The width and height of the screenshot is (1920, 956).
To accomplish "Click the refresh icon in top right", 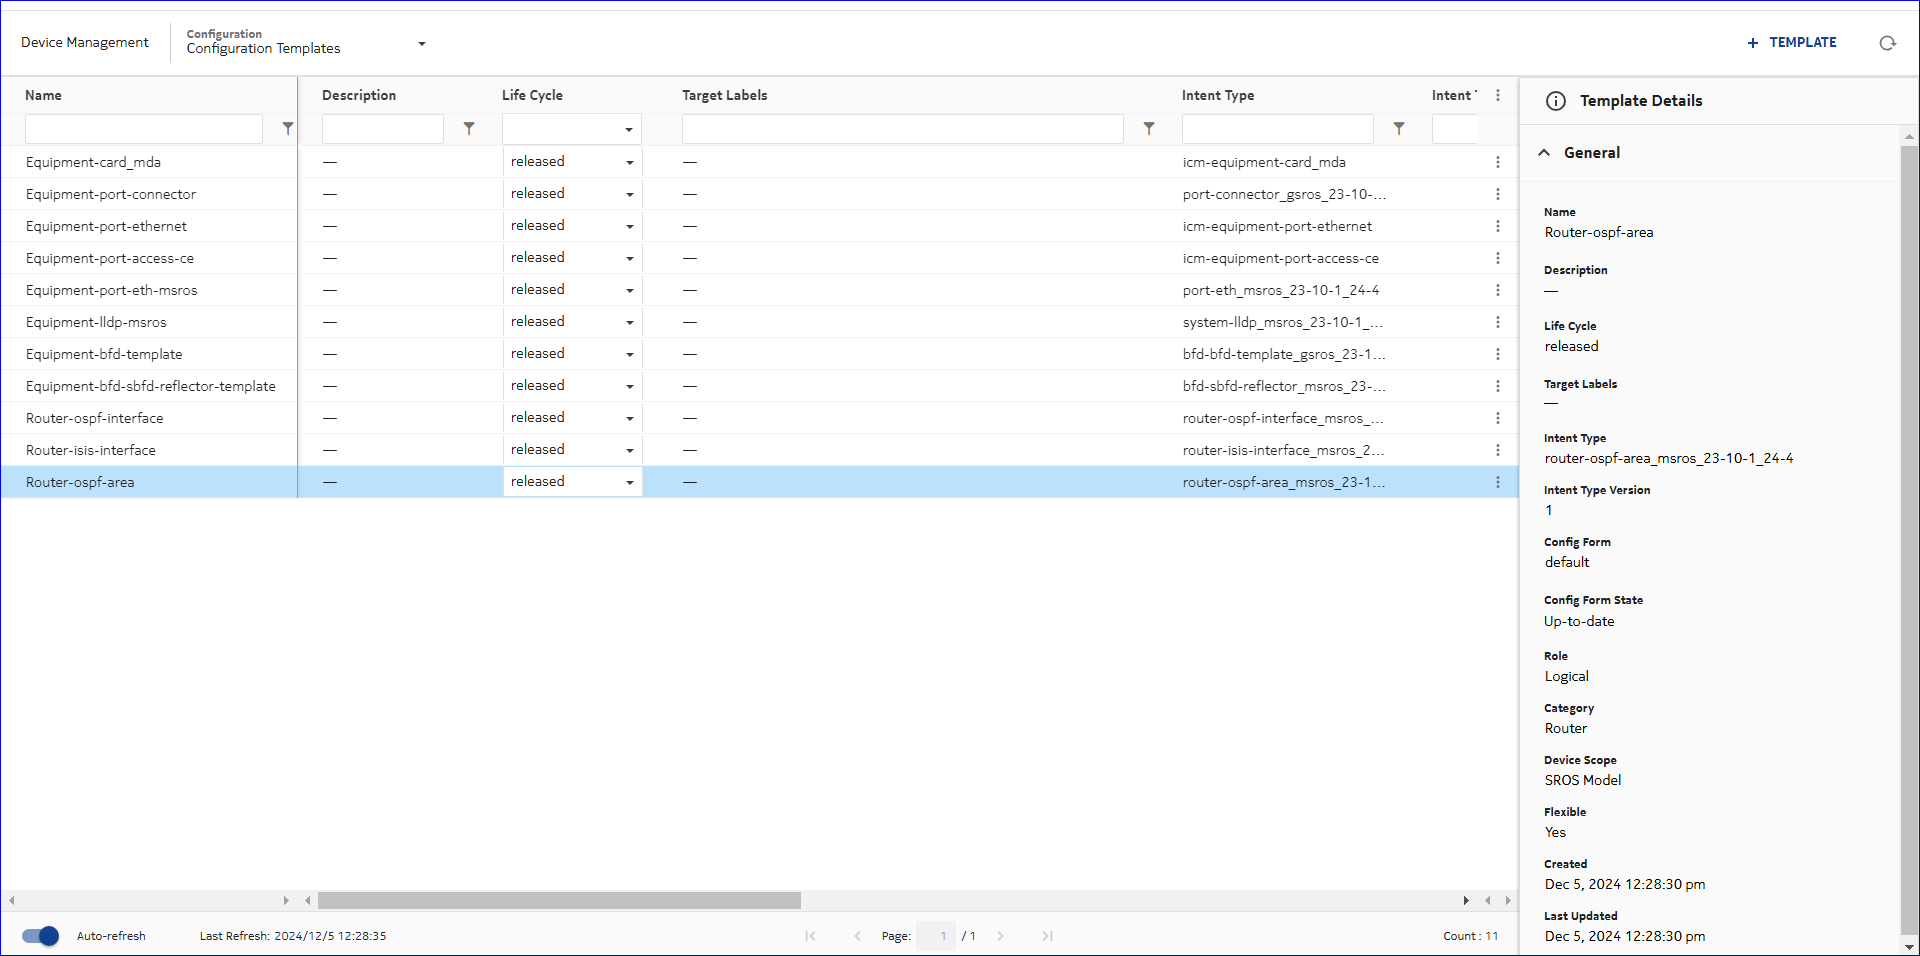I will pos(1887,43).
